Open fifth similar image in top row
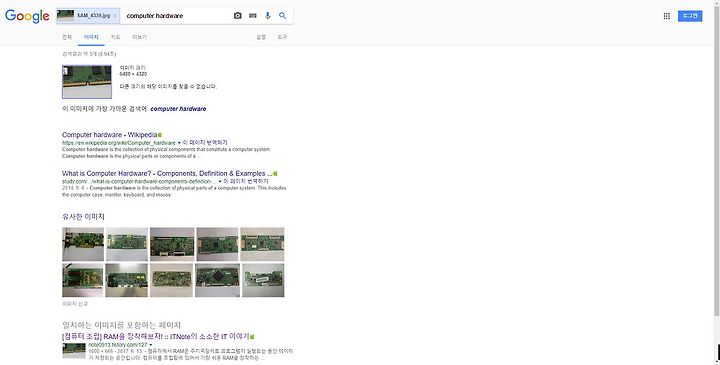Viewport: 720px width, 365px height. (x=262, y=244)
